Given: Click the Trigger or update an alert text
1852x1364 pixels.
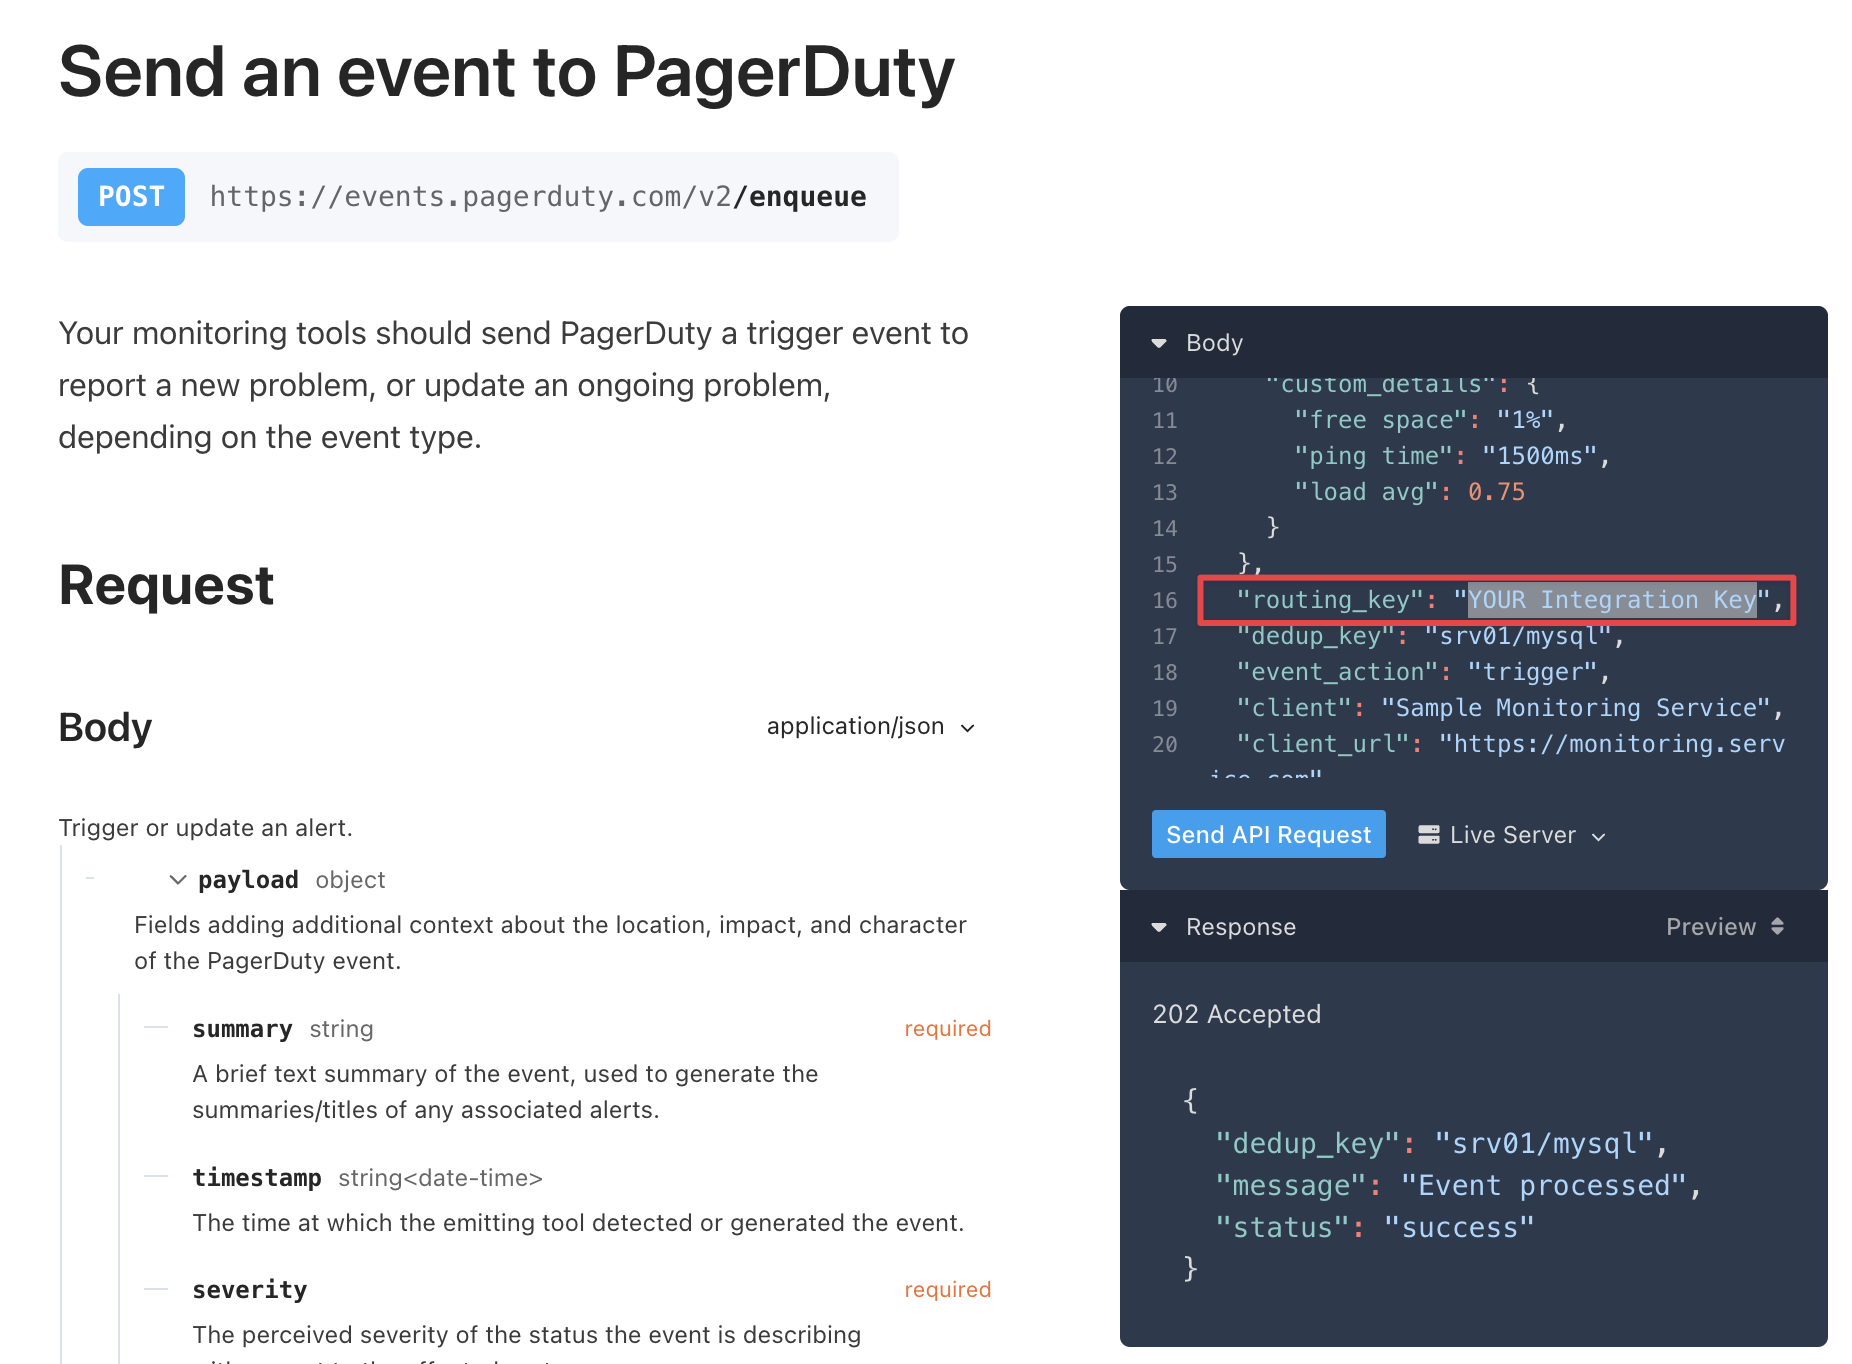Looking at the screenshot, I should pos(205,828).
